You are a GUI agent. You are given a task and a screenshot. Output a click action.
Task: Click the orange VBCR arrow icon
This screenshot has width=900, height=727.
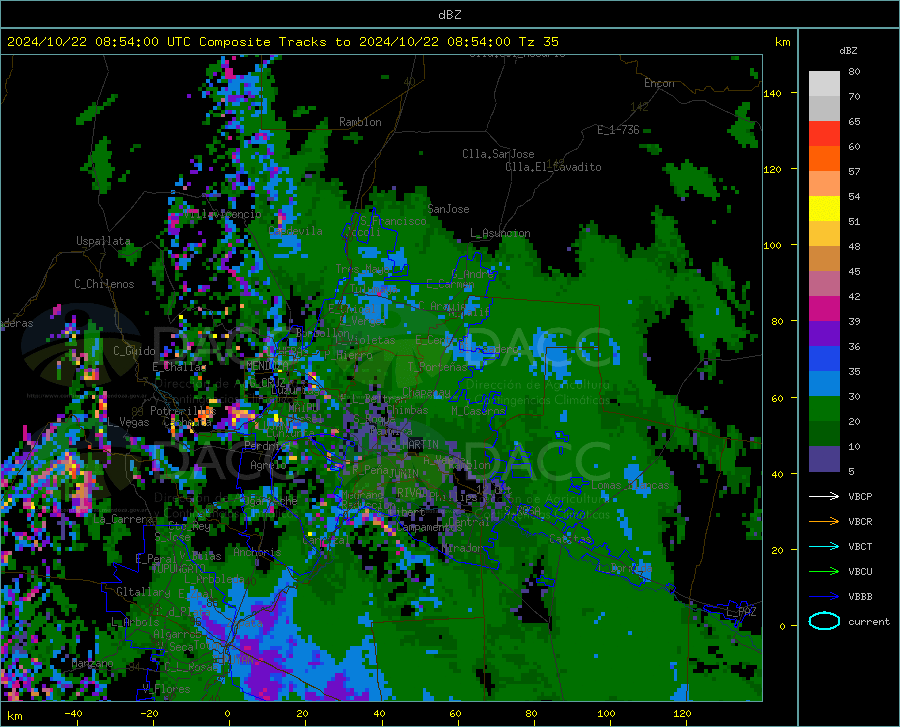824,522
